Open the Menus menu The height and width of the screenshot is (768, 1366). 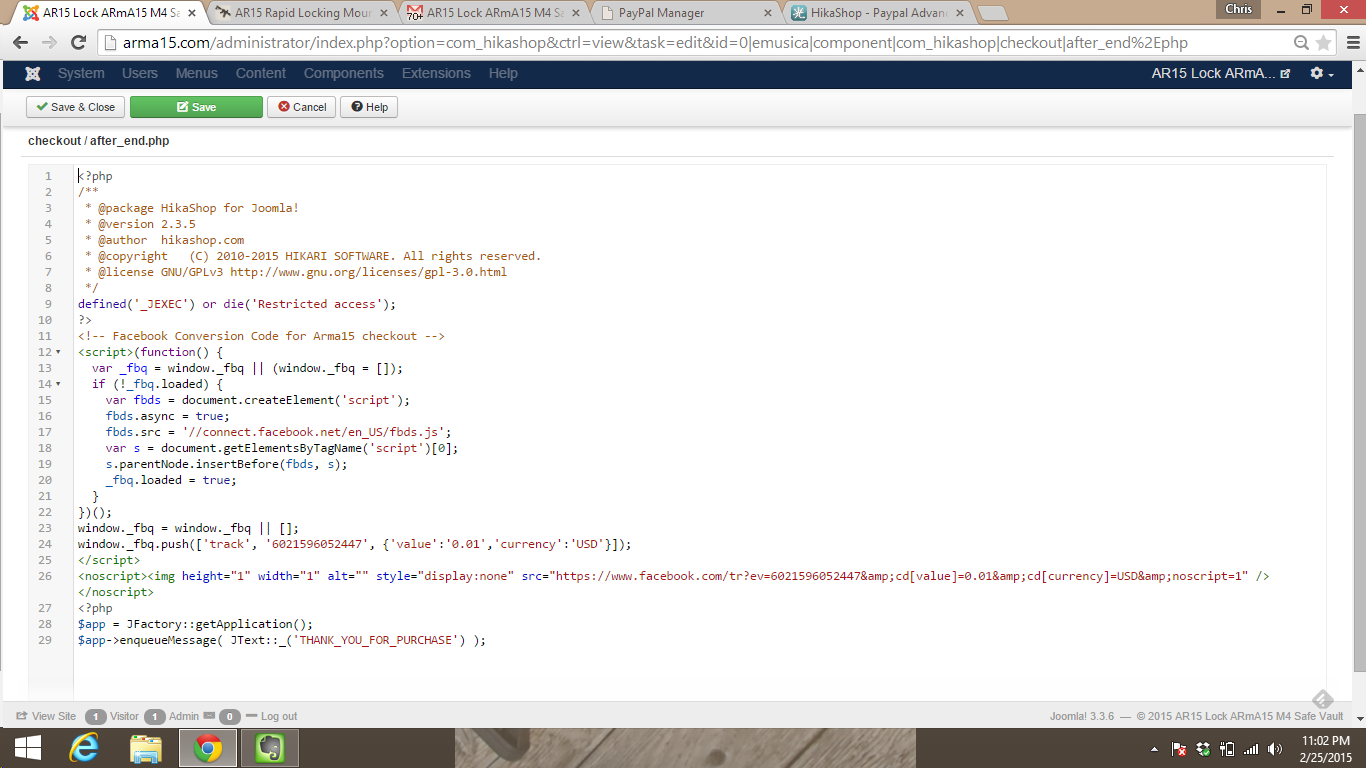196,74
